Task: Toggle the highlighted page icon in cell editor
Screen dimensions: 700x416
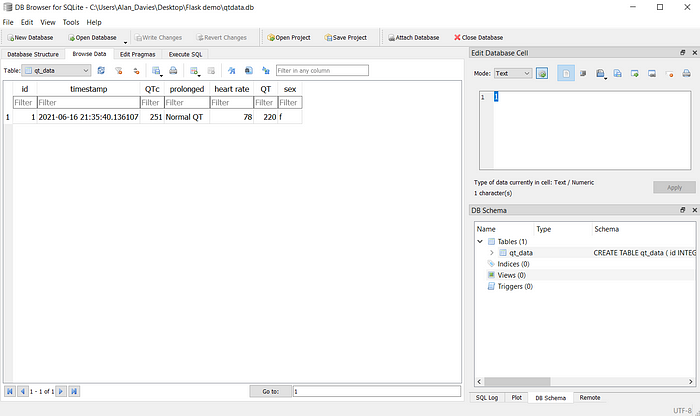Action: pyautogui.click(x=566, y=73)
